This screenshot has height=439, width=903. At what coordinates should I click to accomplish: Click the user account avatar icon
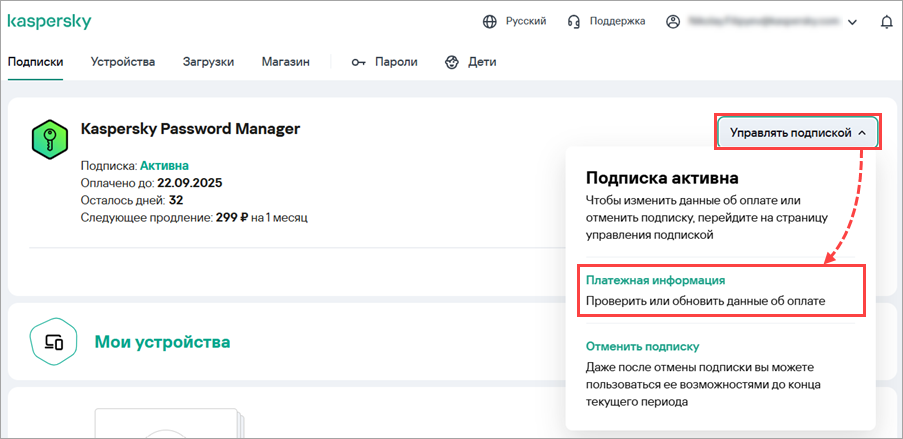[673, 22]
